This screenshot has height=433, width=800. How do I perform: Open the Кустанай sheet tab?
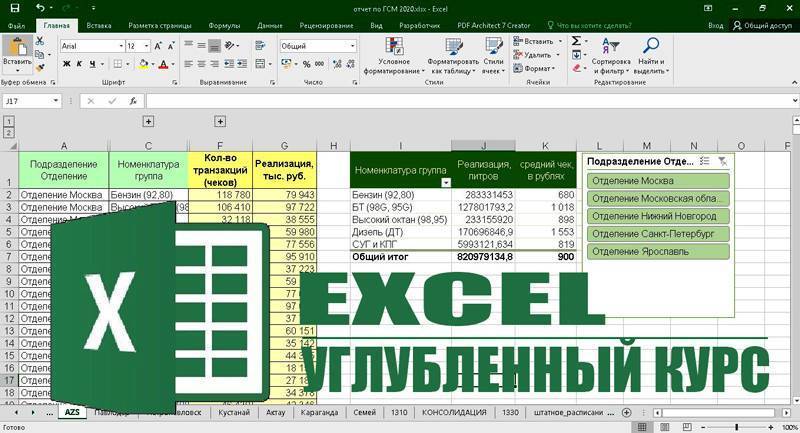tap(235, 412)
